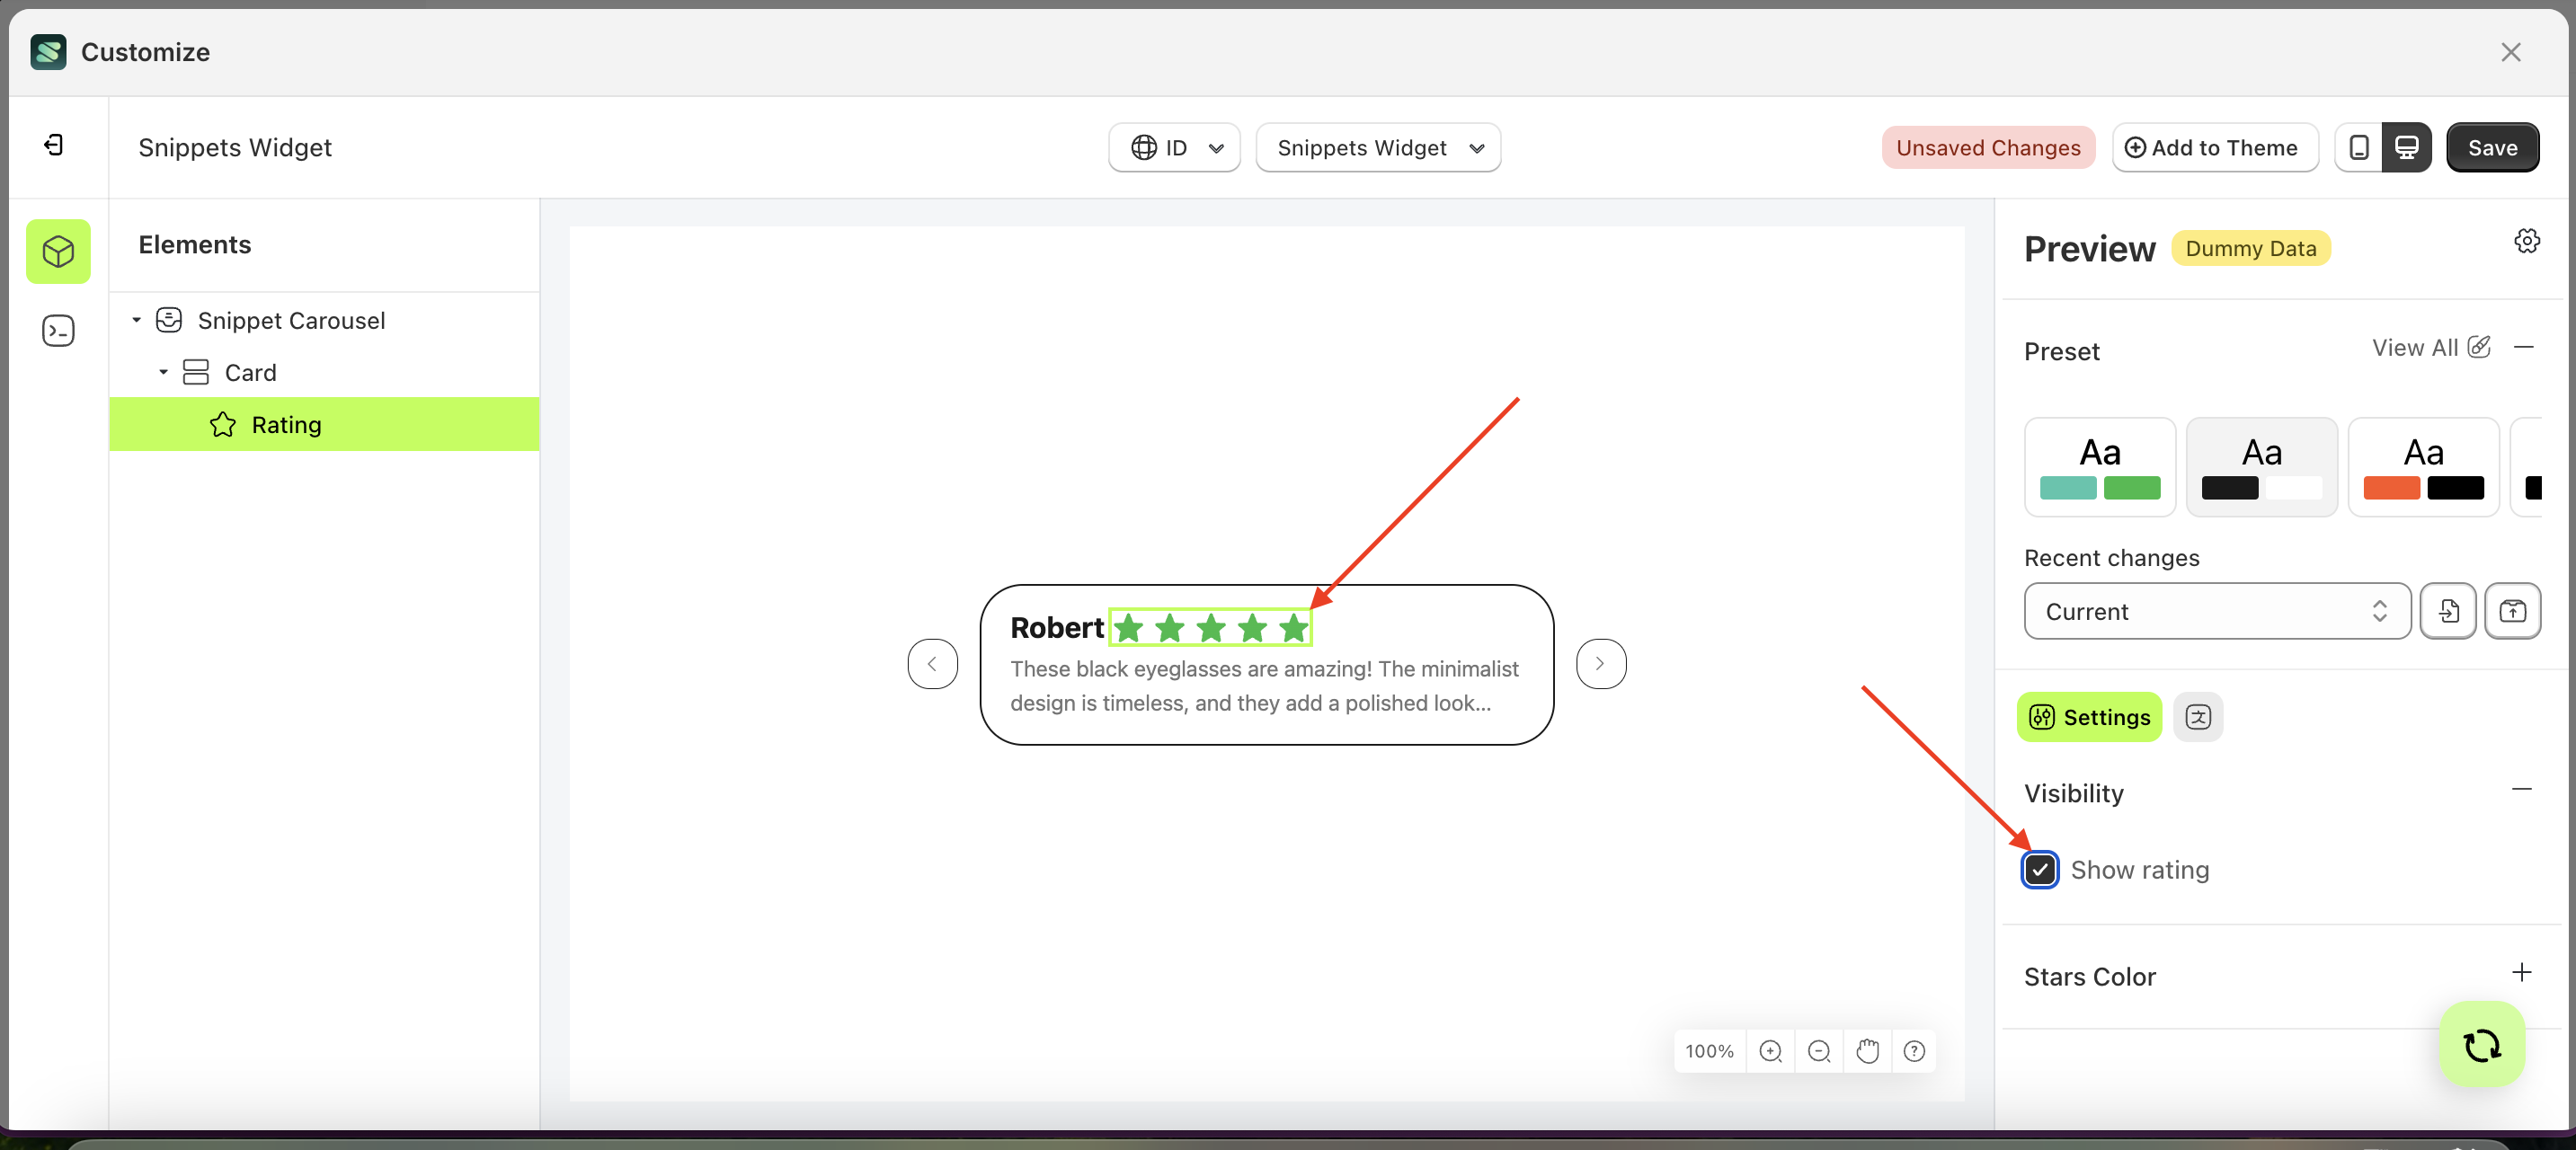Screen dimensions: 2576x1150
Task: Activate the hand pan tool on the canvas
Action: pos(1867,1051)
